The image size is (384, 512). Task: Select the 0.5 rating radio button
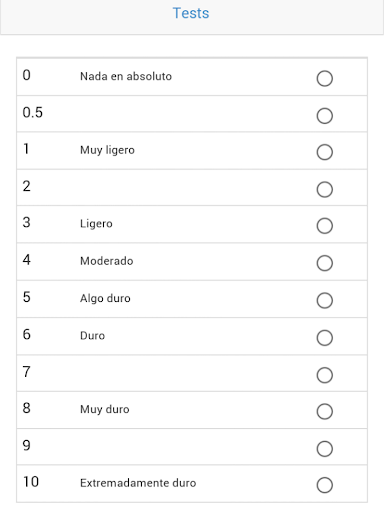pyautogui.click(x=325, y=116)
